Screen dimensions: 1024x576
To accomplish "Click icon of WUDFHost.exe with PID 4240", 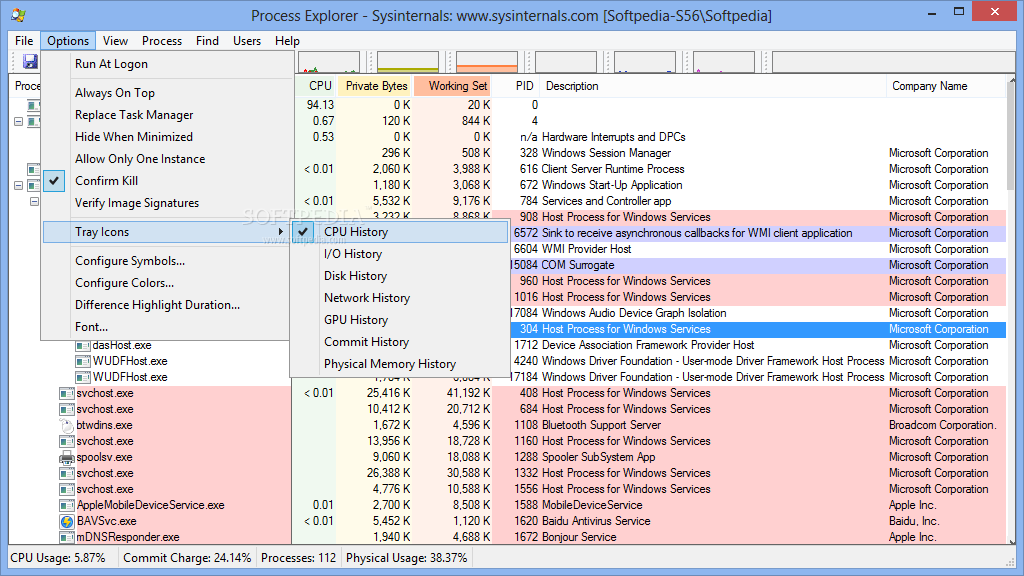I will [82, 361].
